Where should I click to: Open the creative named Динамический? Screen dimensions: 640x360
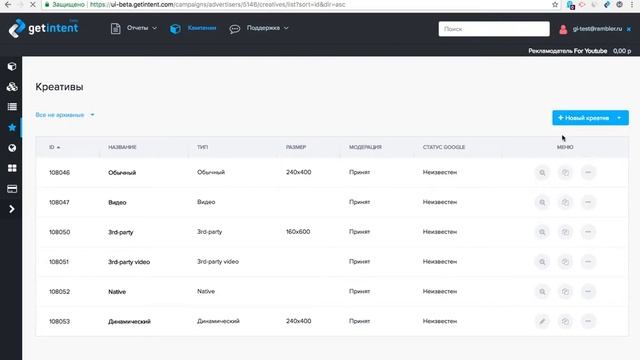click(129, 322)
